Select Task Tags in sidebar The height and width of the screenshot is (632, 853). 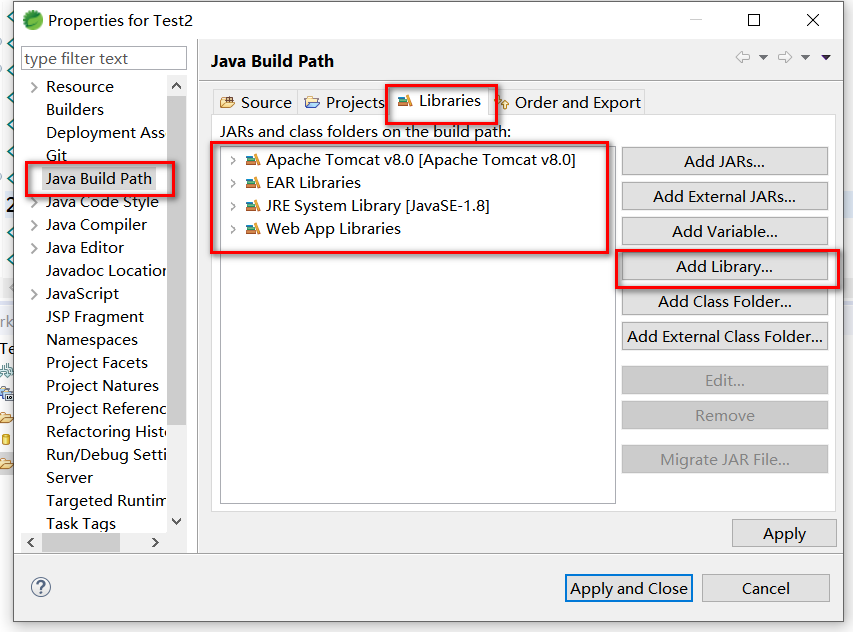[x=81, y=523]
